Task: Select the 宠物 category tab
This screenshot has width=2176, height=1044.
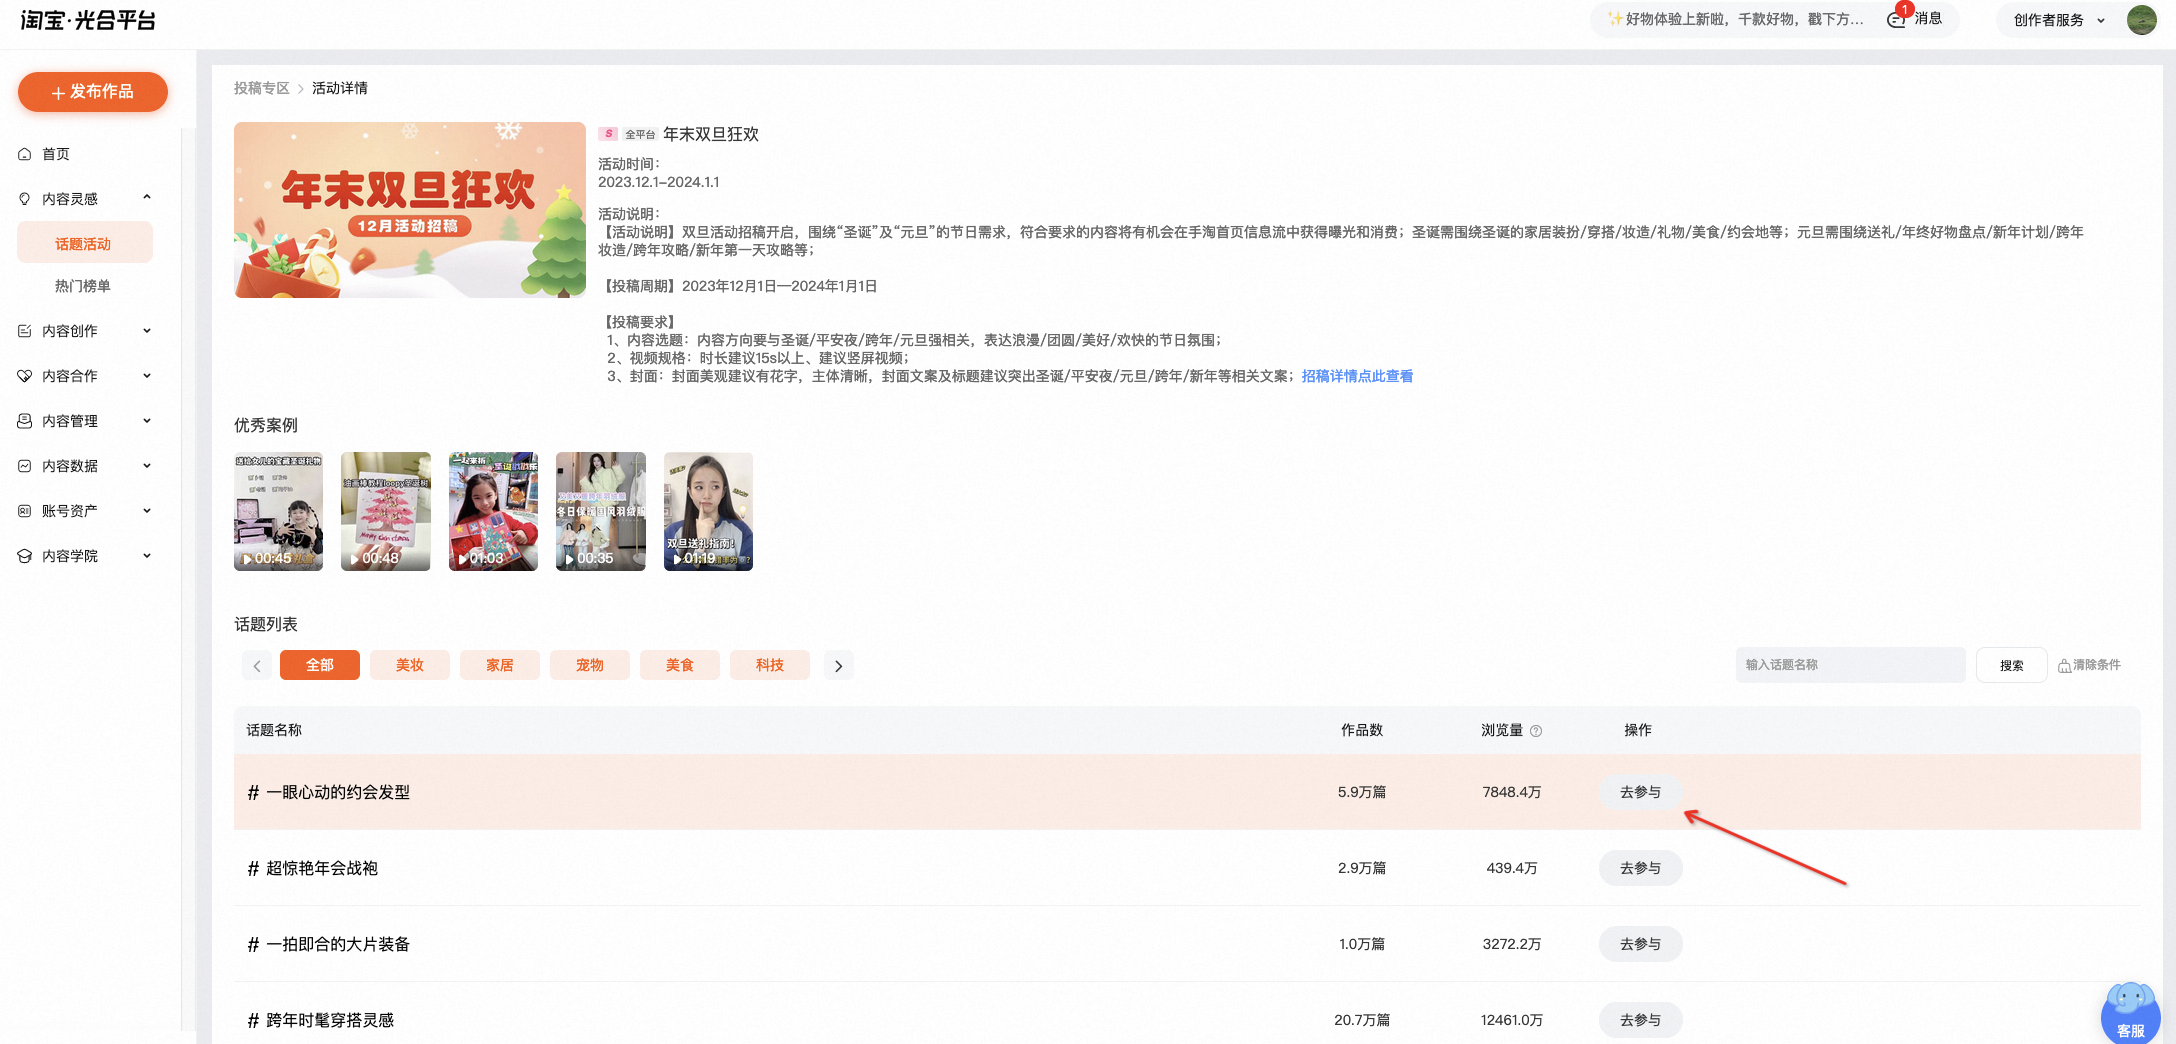Action: (x=590, y=665)
